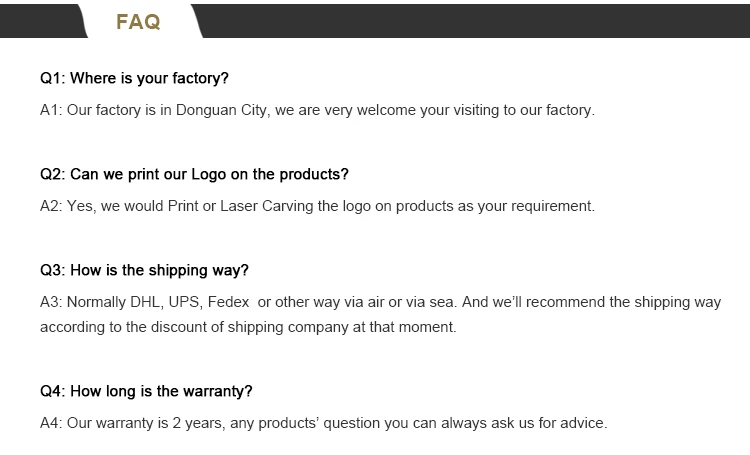Click the line "according to the discount of shipping company"
Screen dimensions: 750x455
click(247, 327)
